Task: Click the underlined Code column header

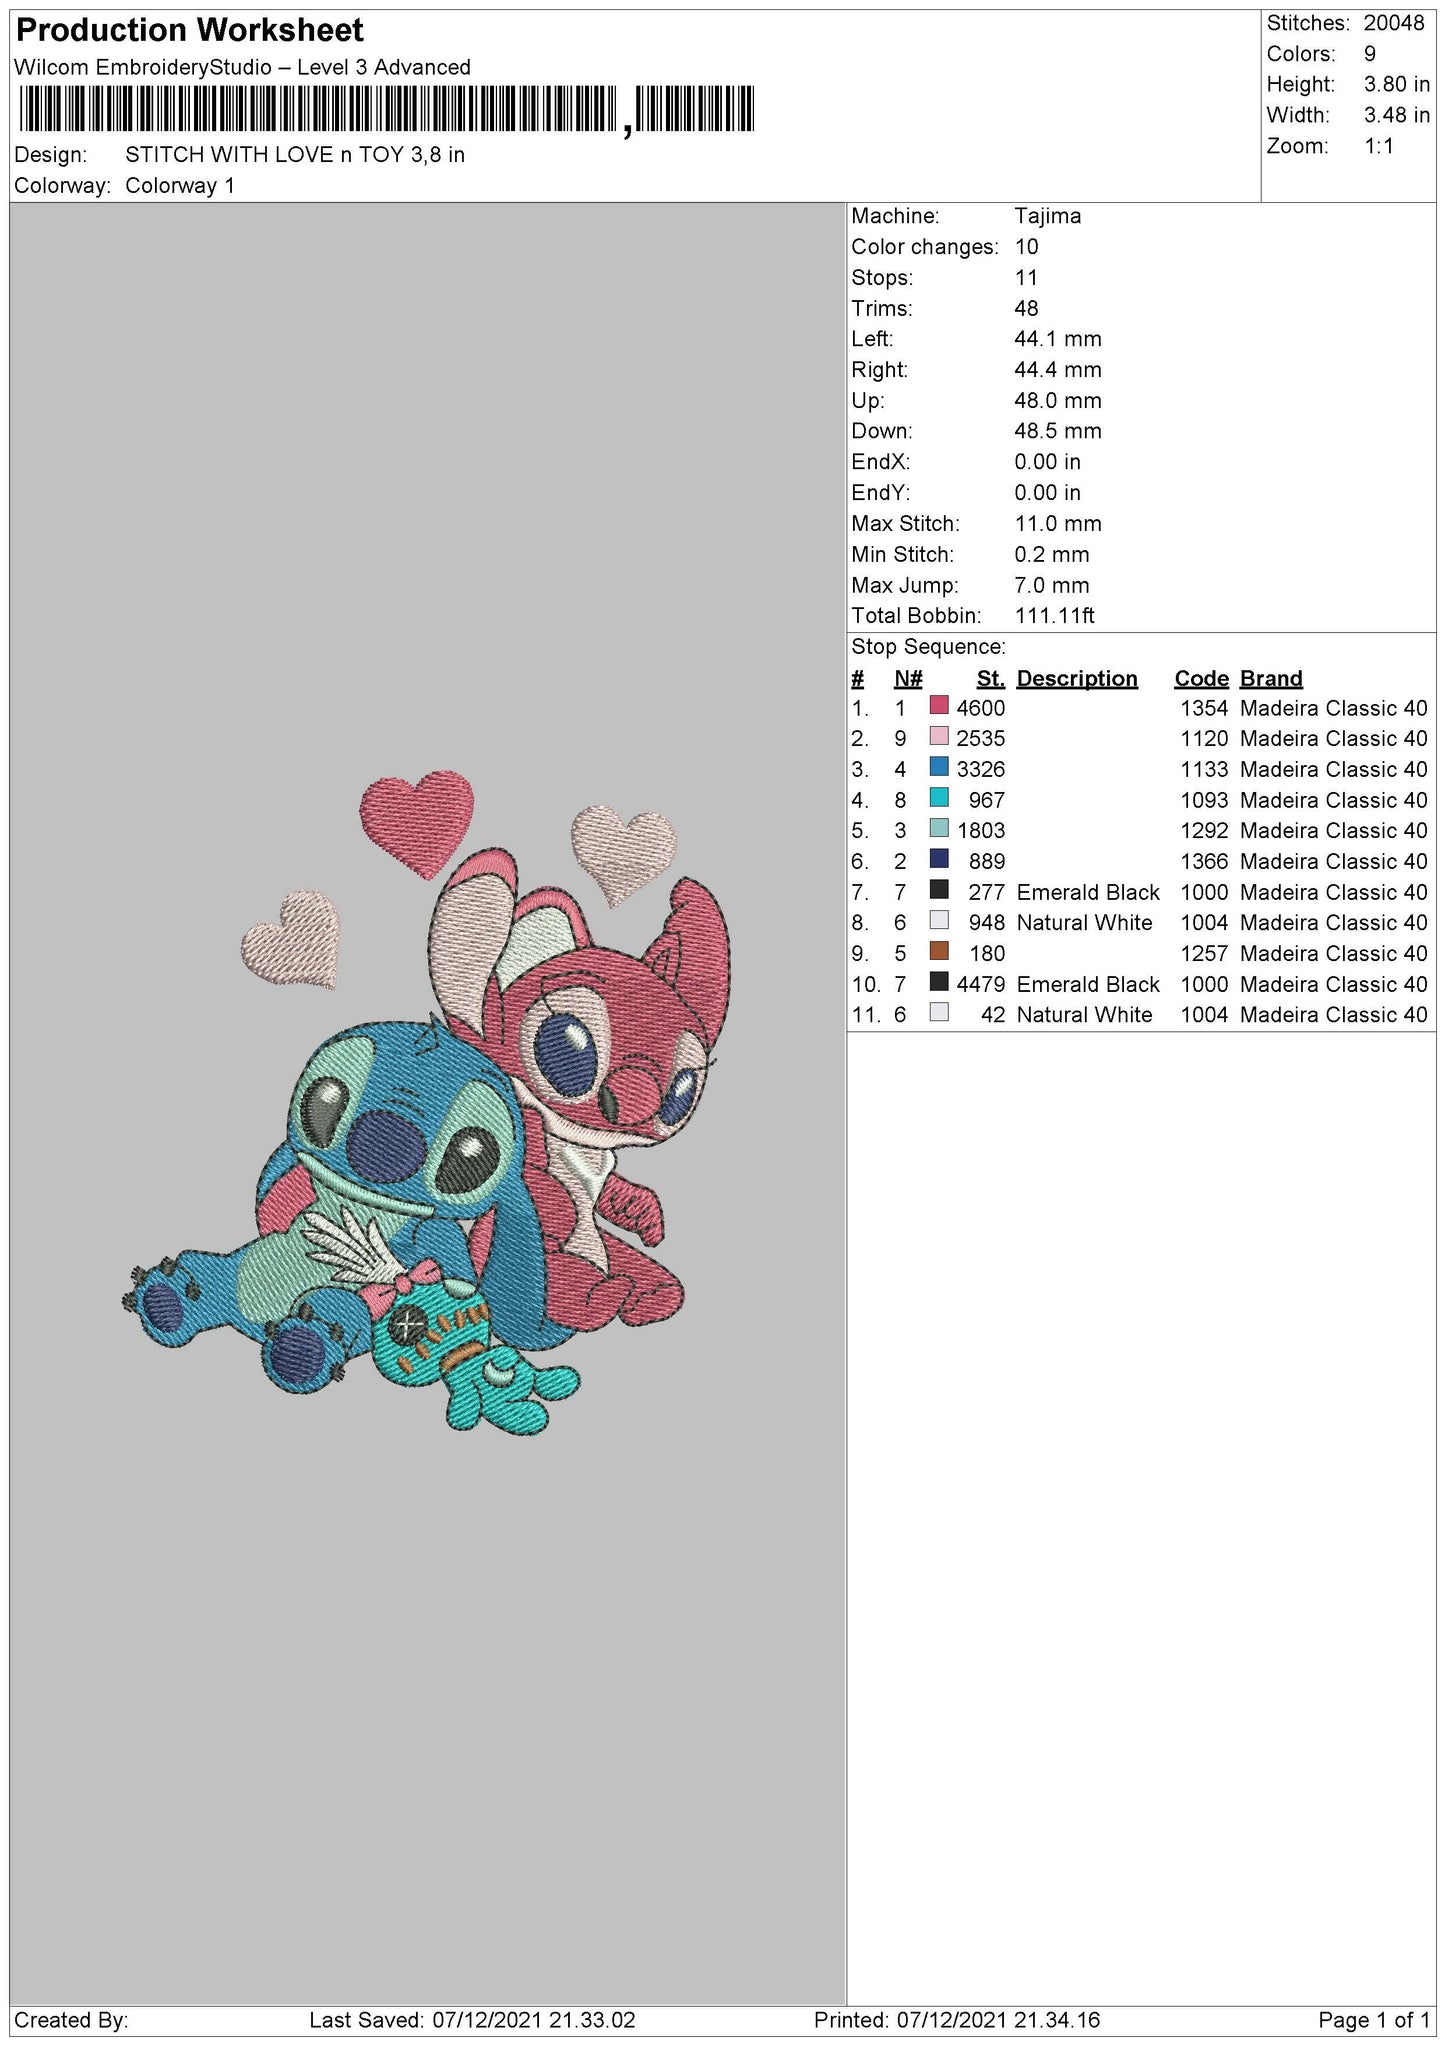Action: (x=1201, y=678)
